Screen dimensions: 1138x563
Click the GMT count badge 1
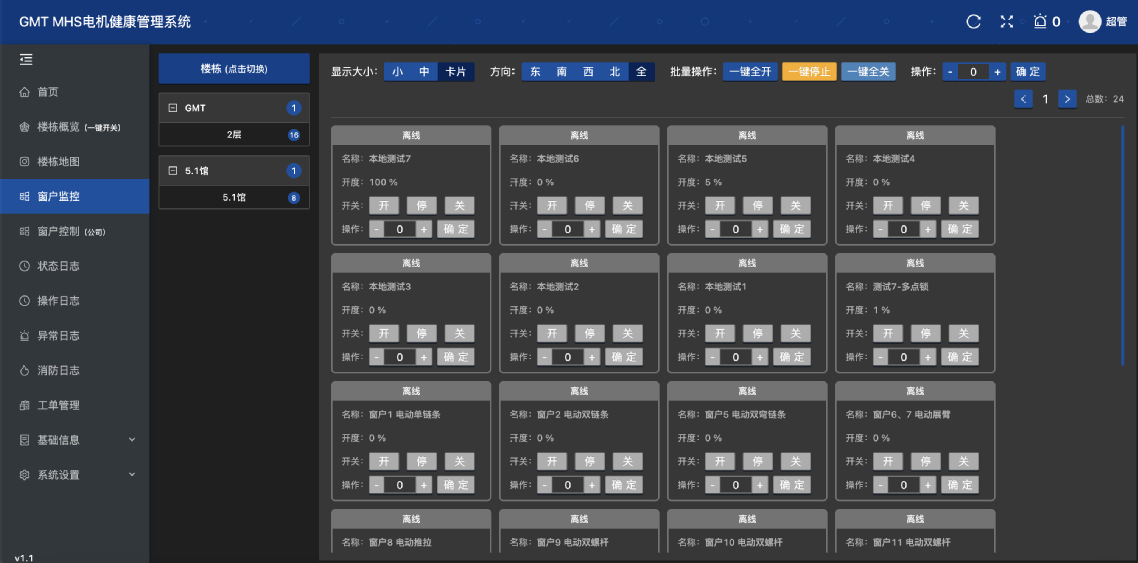point(294,108)
